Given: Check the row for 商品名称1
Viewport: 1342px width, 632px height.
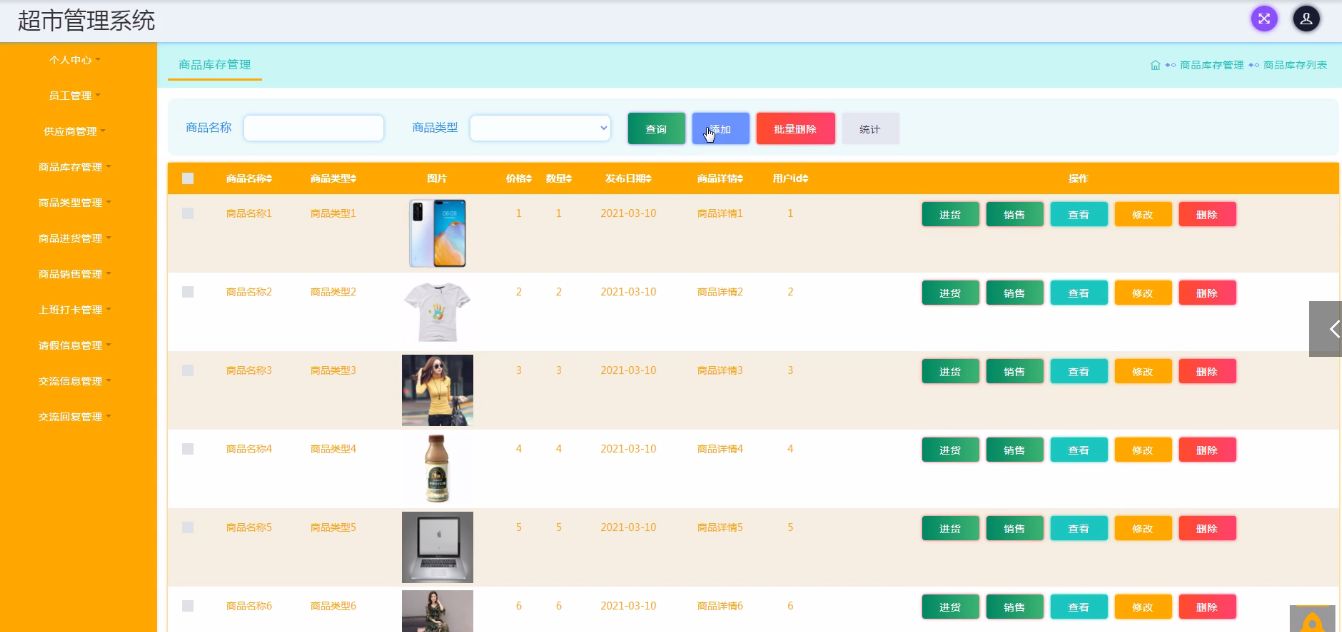Looking at the screenshot, I should tap(188, 213).
